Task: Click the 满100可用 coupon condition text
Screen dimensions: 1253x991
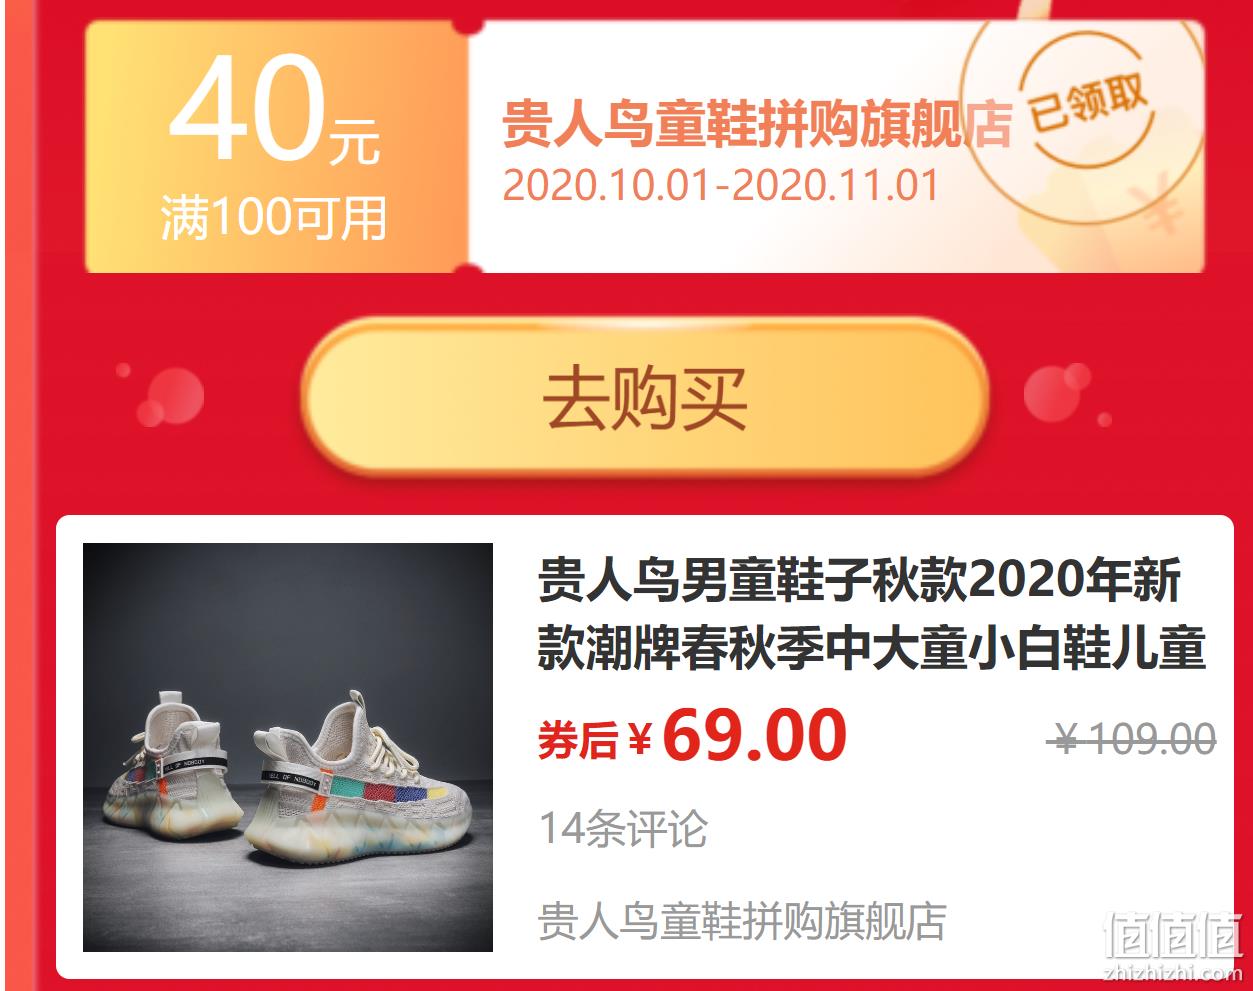Action: point(274,218)
